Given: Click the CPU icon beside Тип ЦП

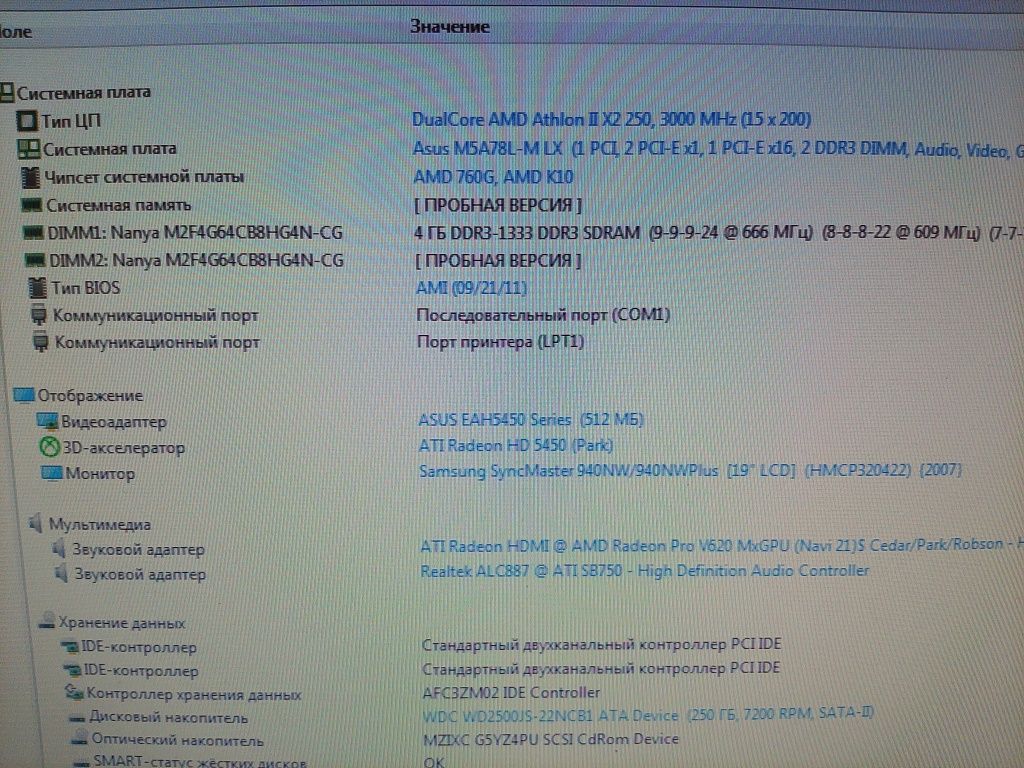Looking at the screenshot, I should point(27,121).
